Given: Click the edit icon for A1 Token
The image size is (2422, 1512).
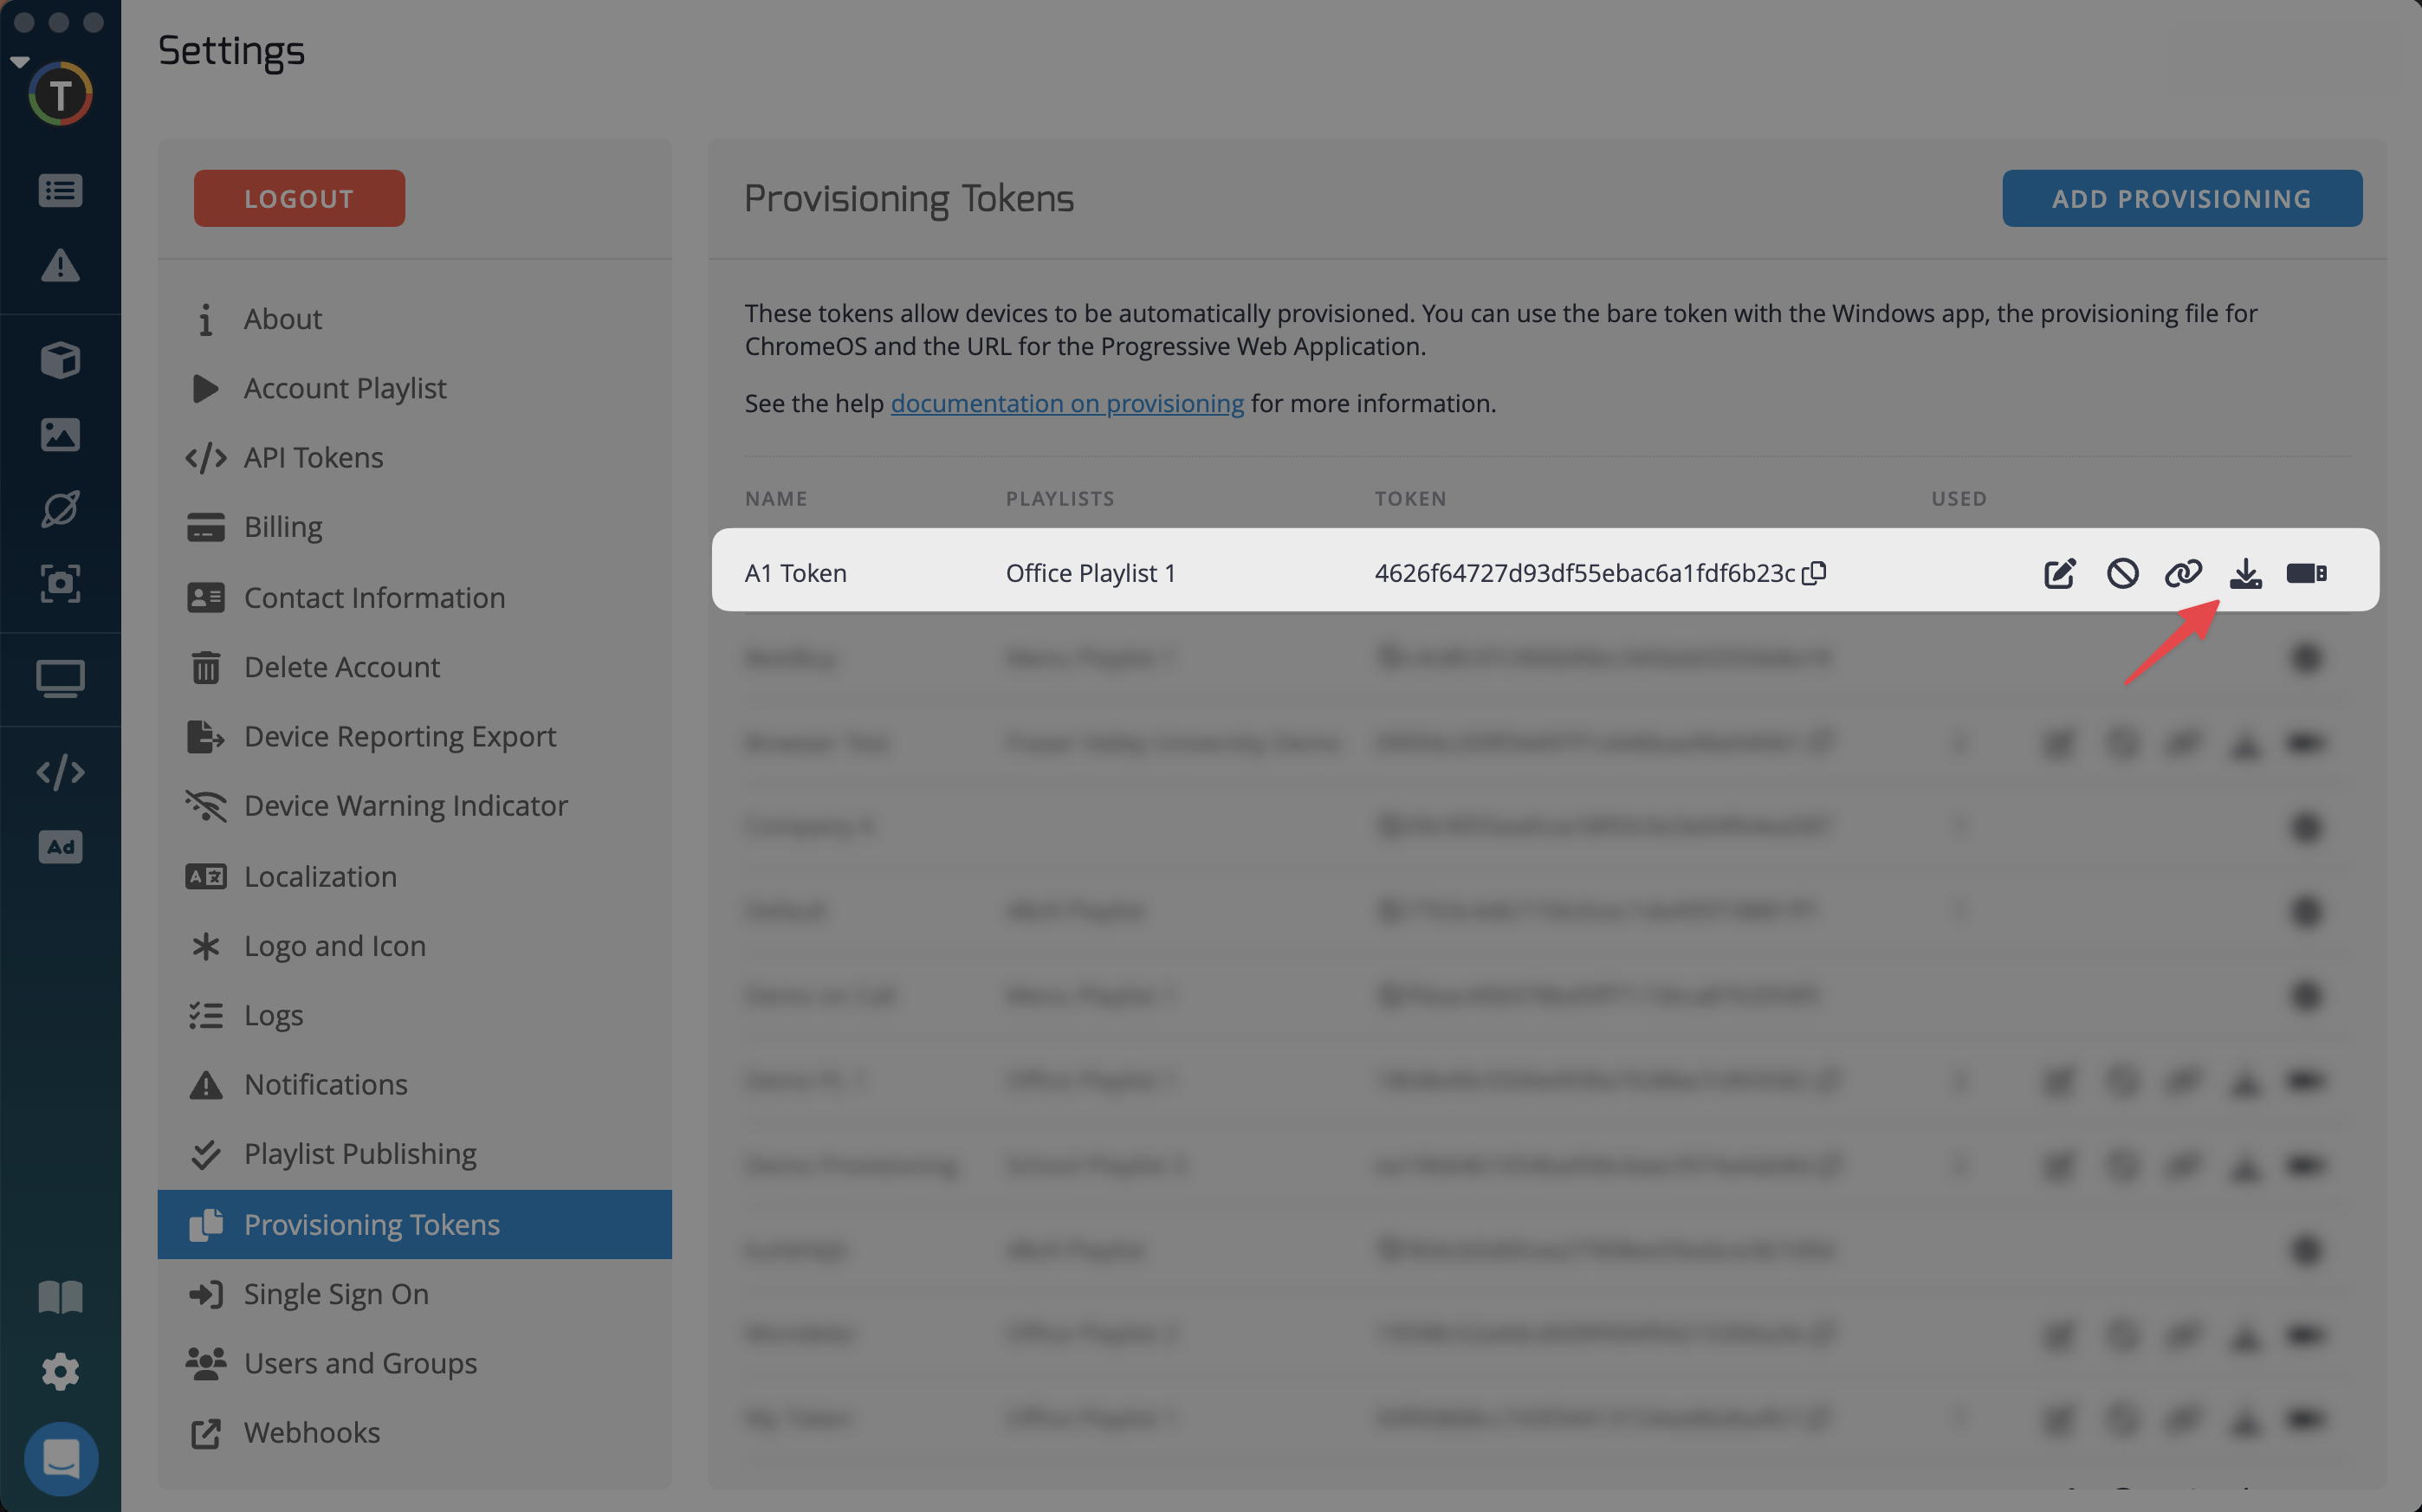Looking at the screenshot, I should click(x=2059, y=573).
